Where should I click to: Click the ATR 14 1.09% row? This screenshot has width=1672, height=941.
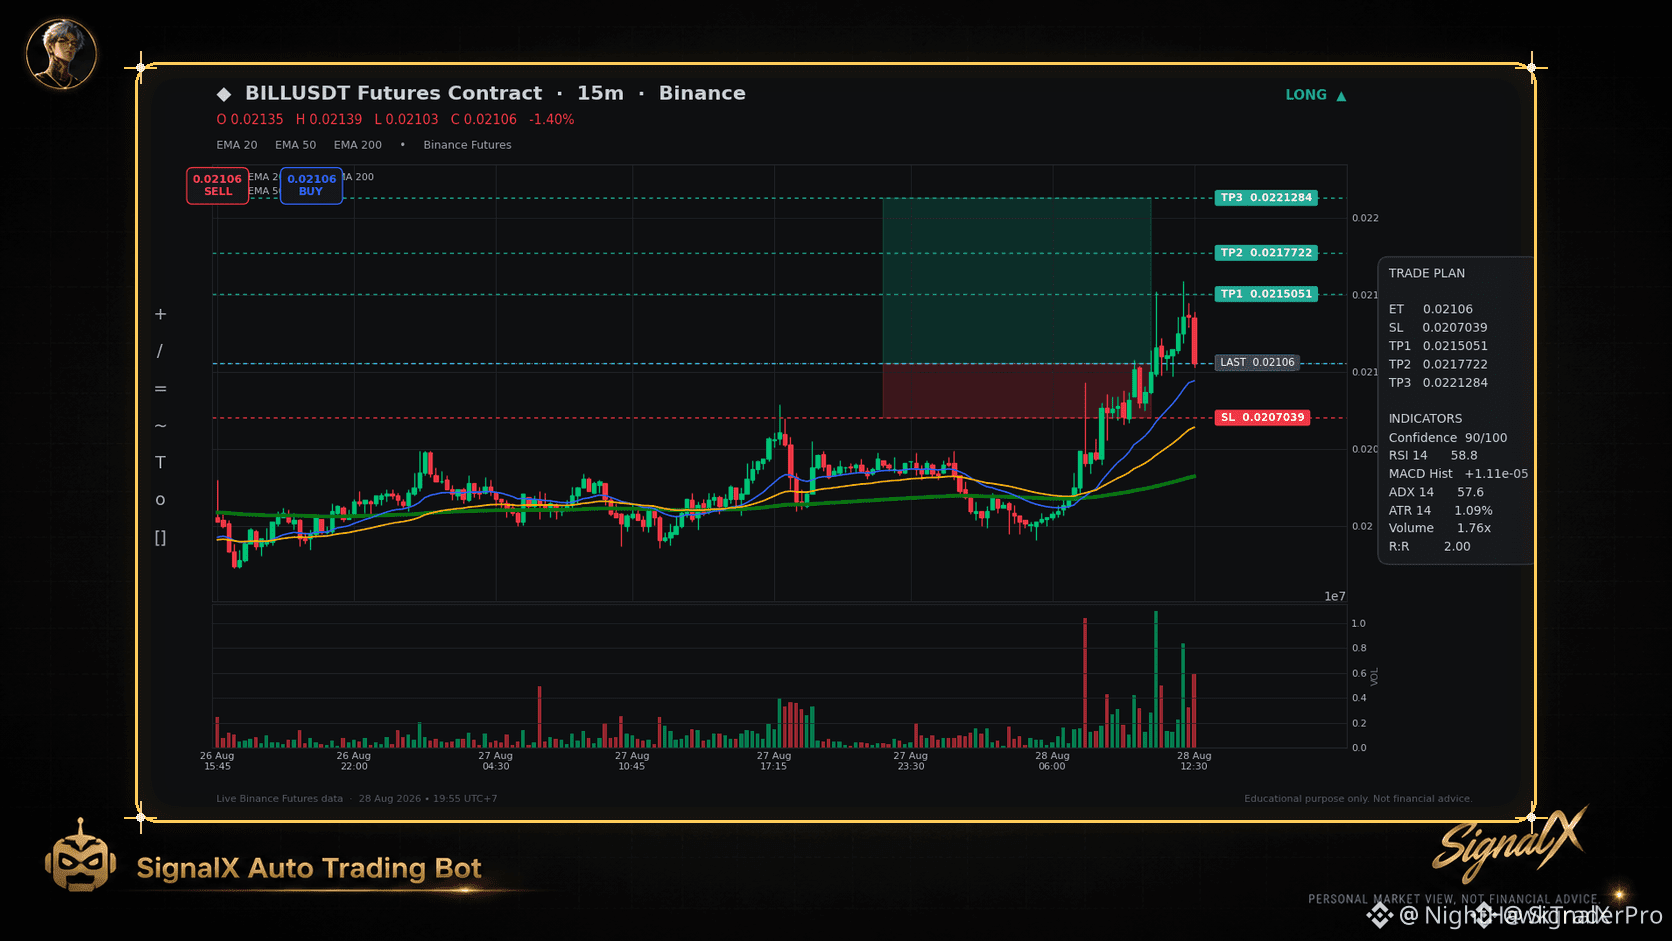[1441, 510]
